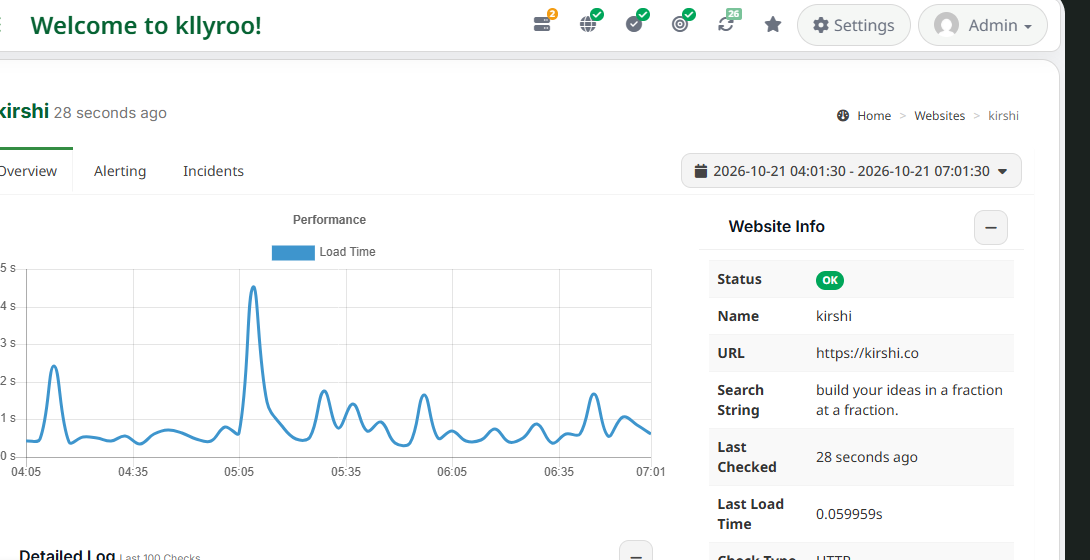The image size is (1090, 560).
Task: Click the kirshi page title
Action: 24,111
